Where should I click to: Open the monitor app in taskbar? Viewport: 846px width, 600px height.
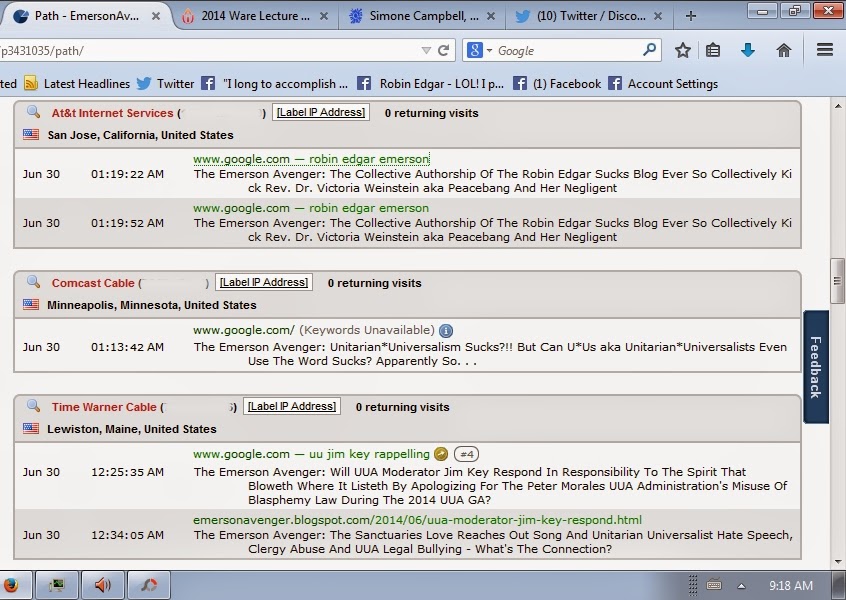point(57,585)
